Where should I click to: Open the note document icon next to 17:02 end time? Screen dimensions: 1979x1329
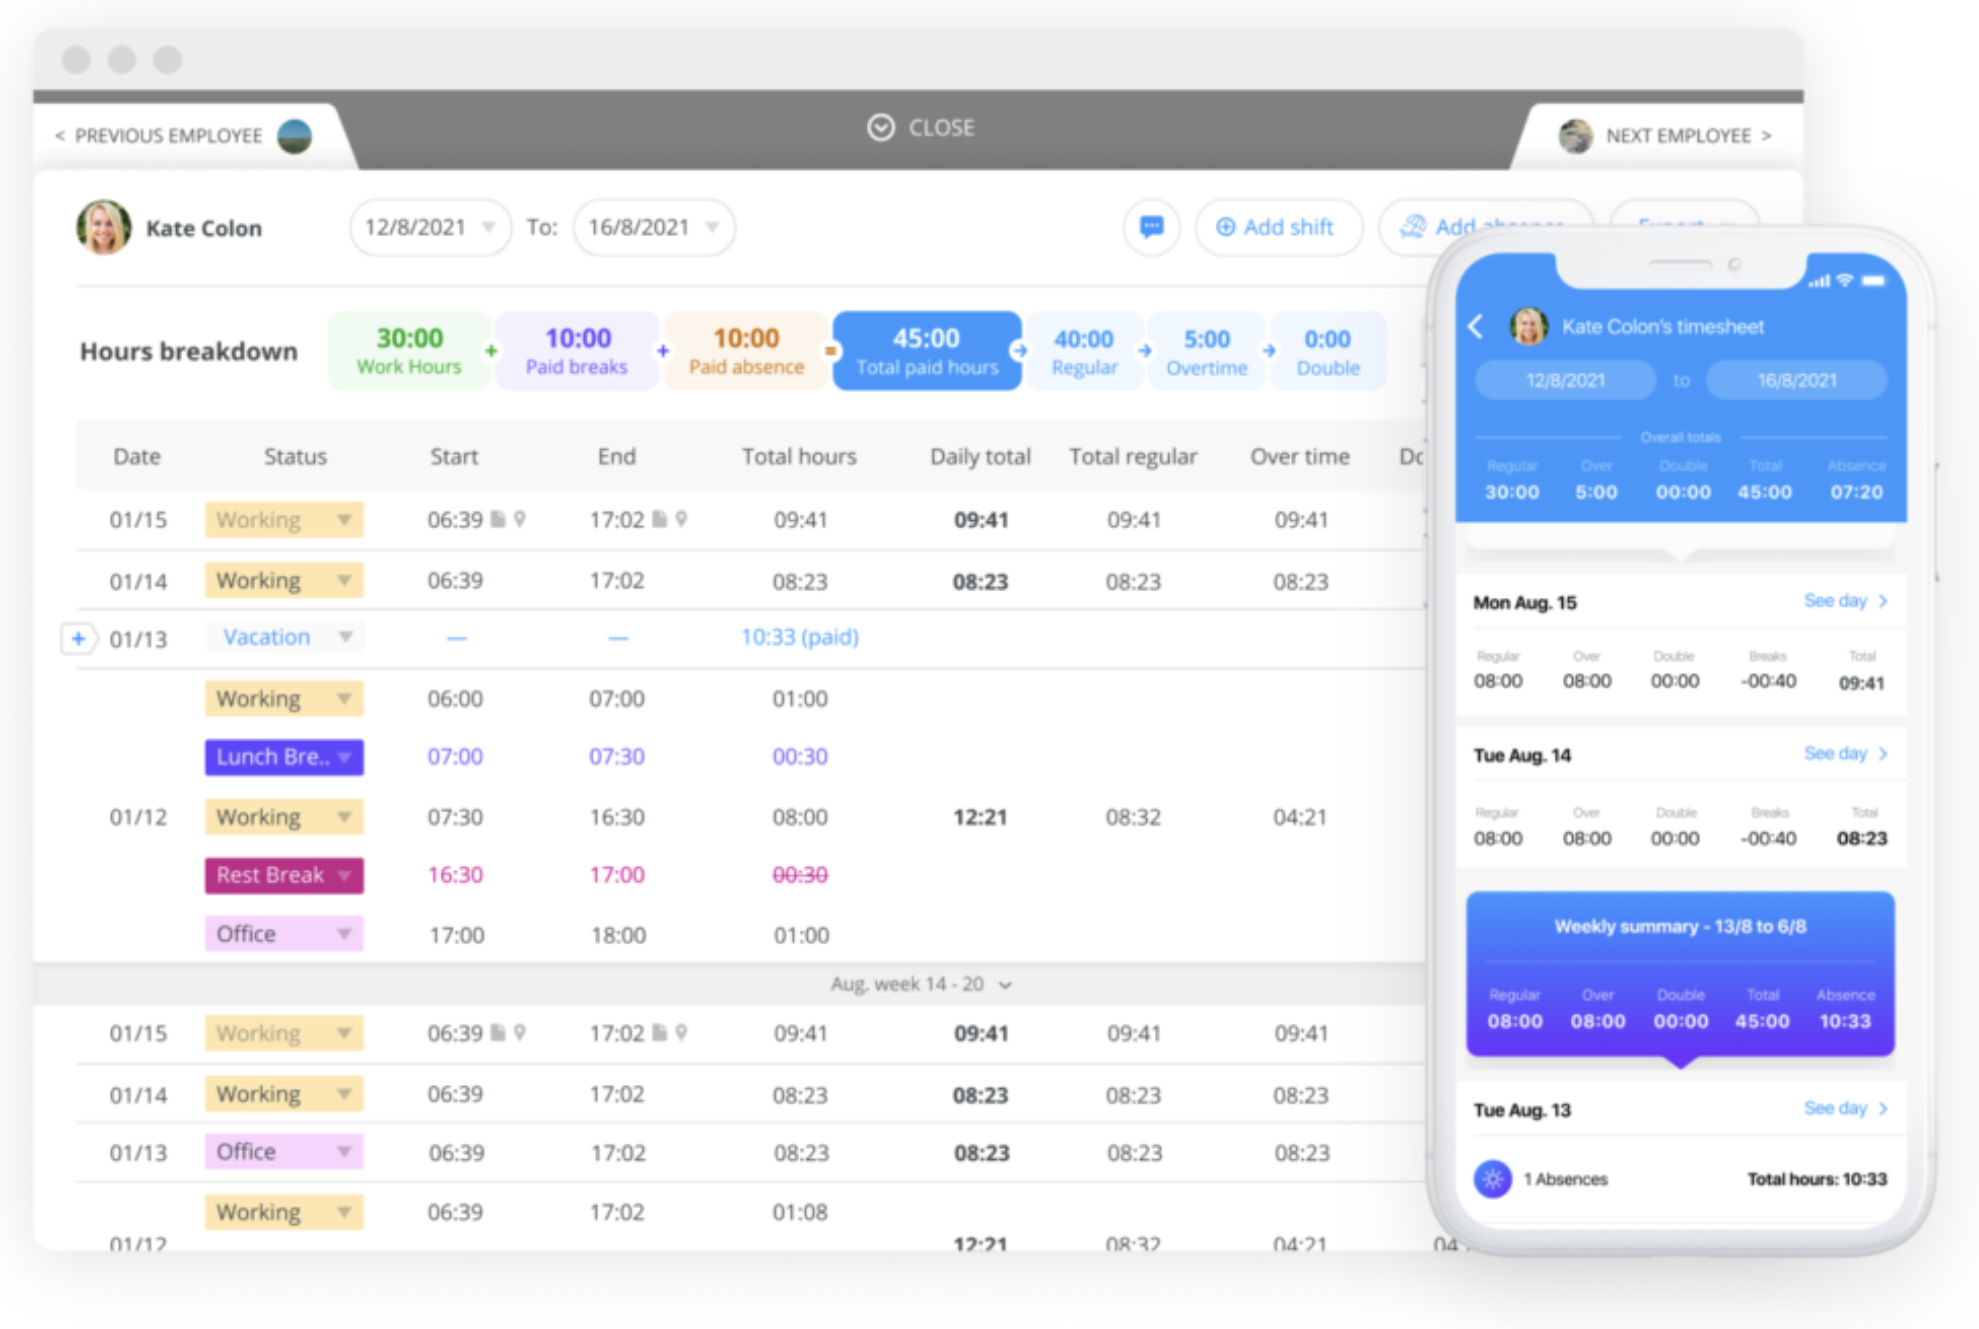tap(660, 519)
